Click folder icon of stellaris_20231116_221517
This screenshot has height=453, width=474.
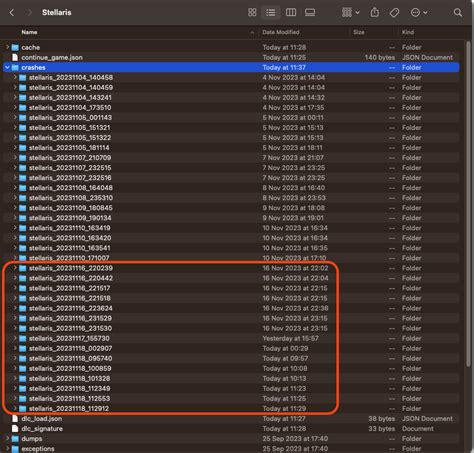click(x=23, y=288)
